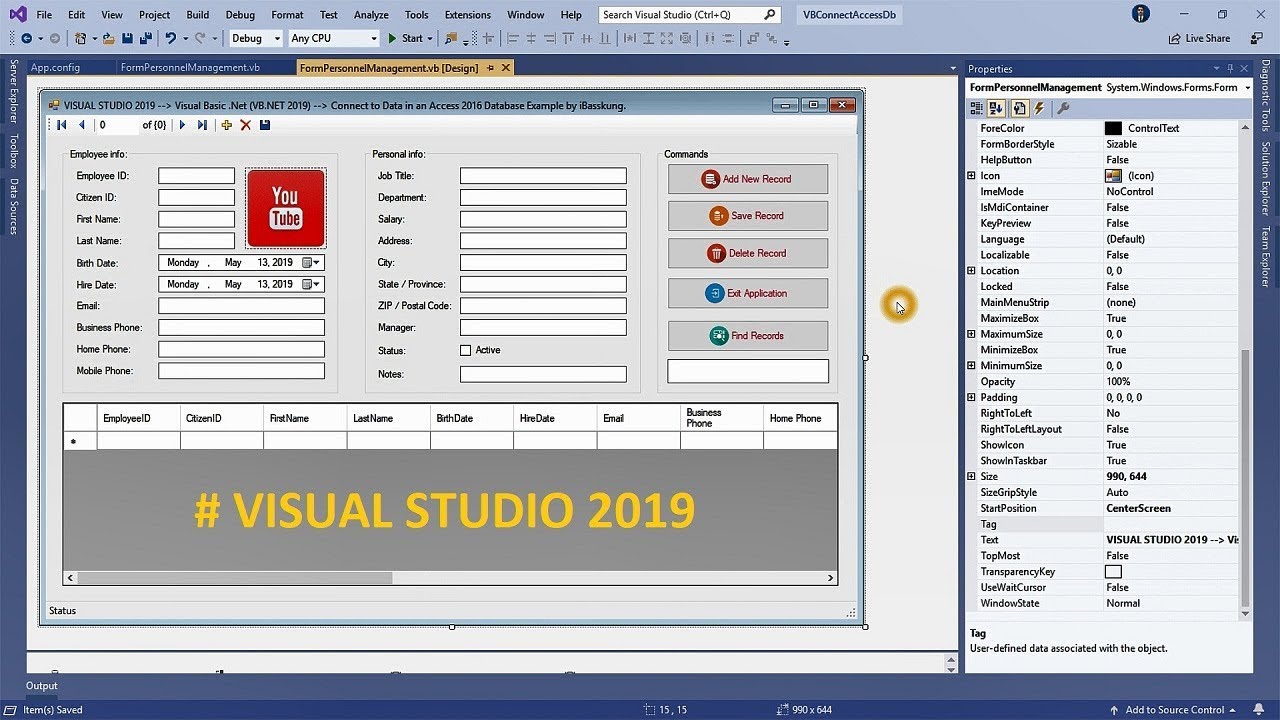Click Navigate Backward toolbar icon
This screenshot has width=1280, height=720.
pyautogui.click(x=26, y=38)
